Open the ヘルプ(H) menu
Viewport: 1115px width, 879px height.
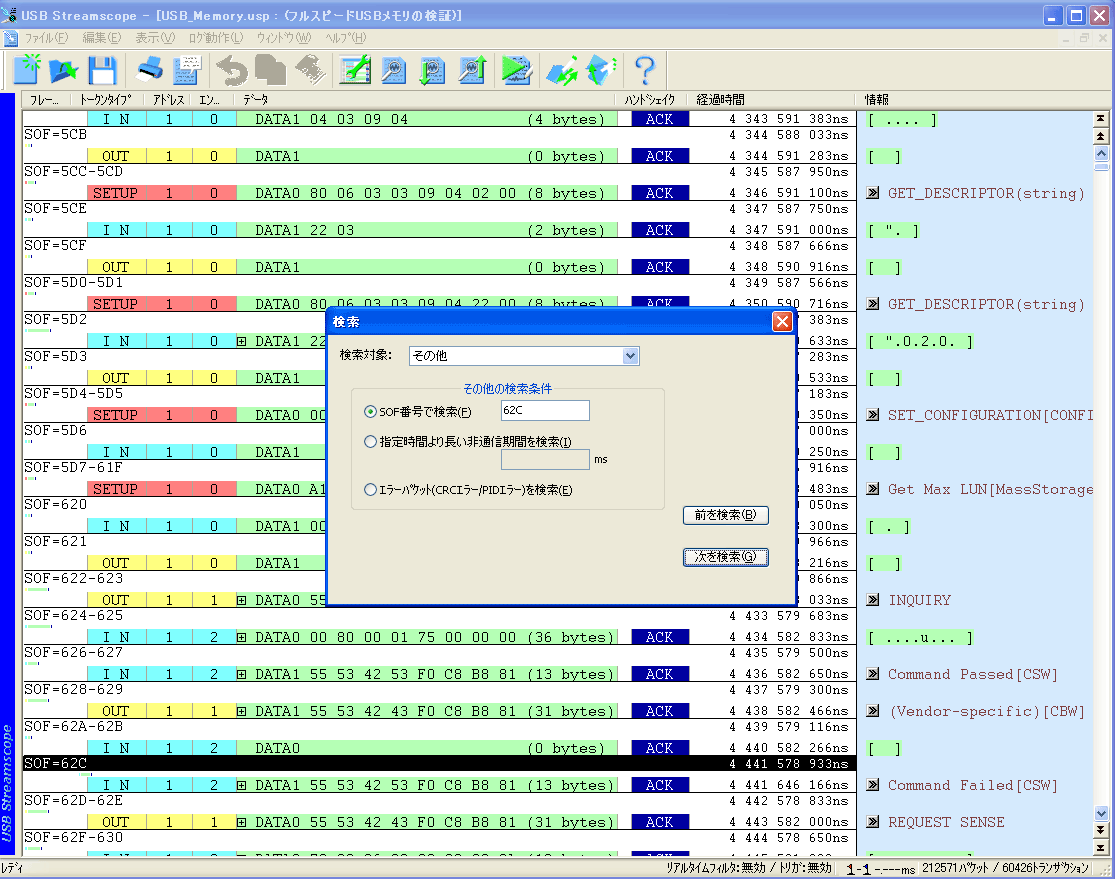(x=346, y=38)
